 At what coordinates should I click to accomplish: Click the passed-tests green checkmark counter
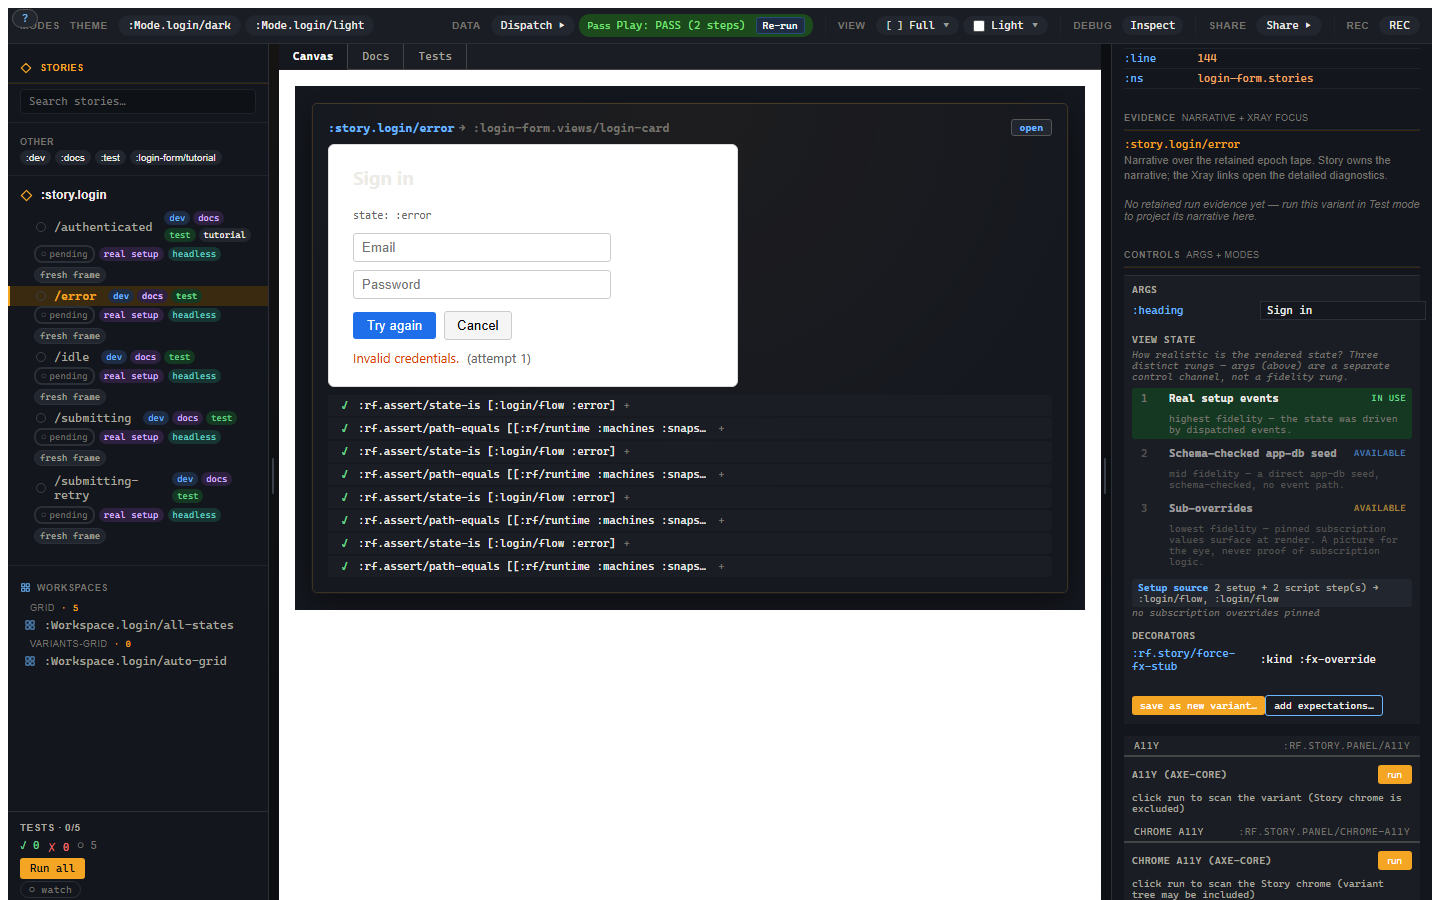pyautogui.click(x=30, y=846)
